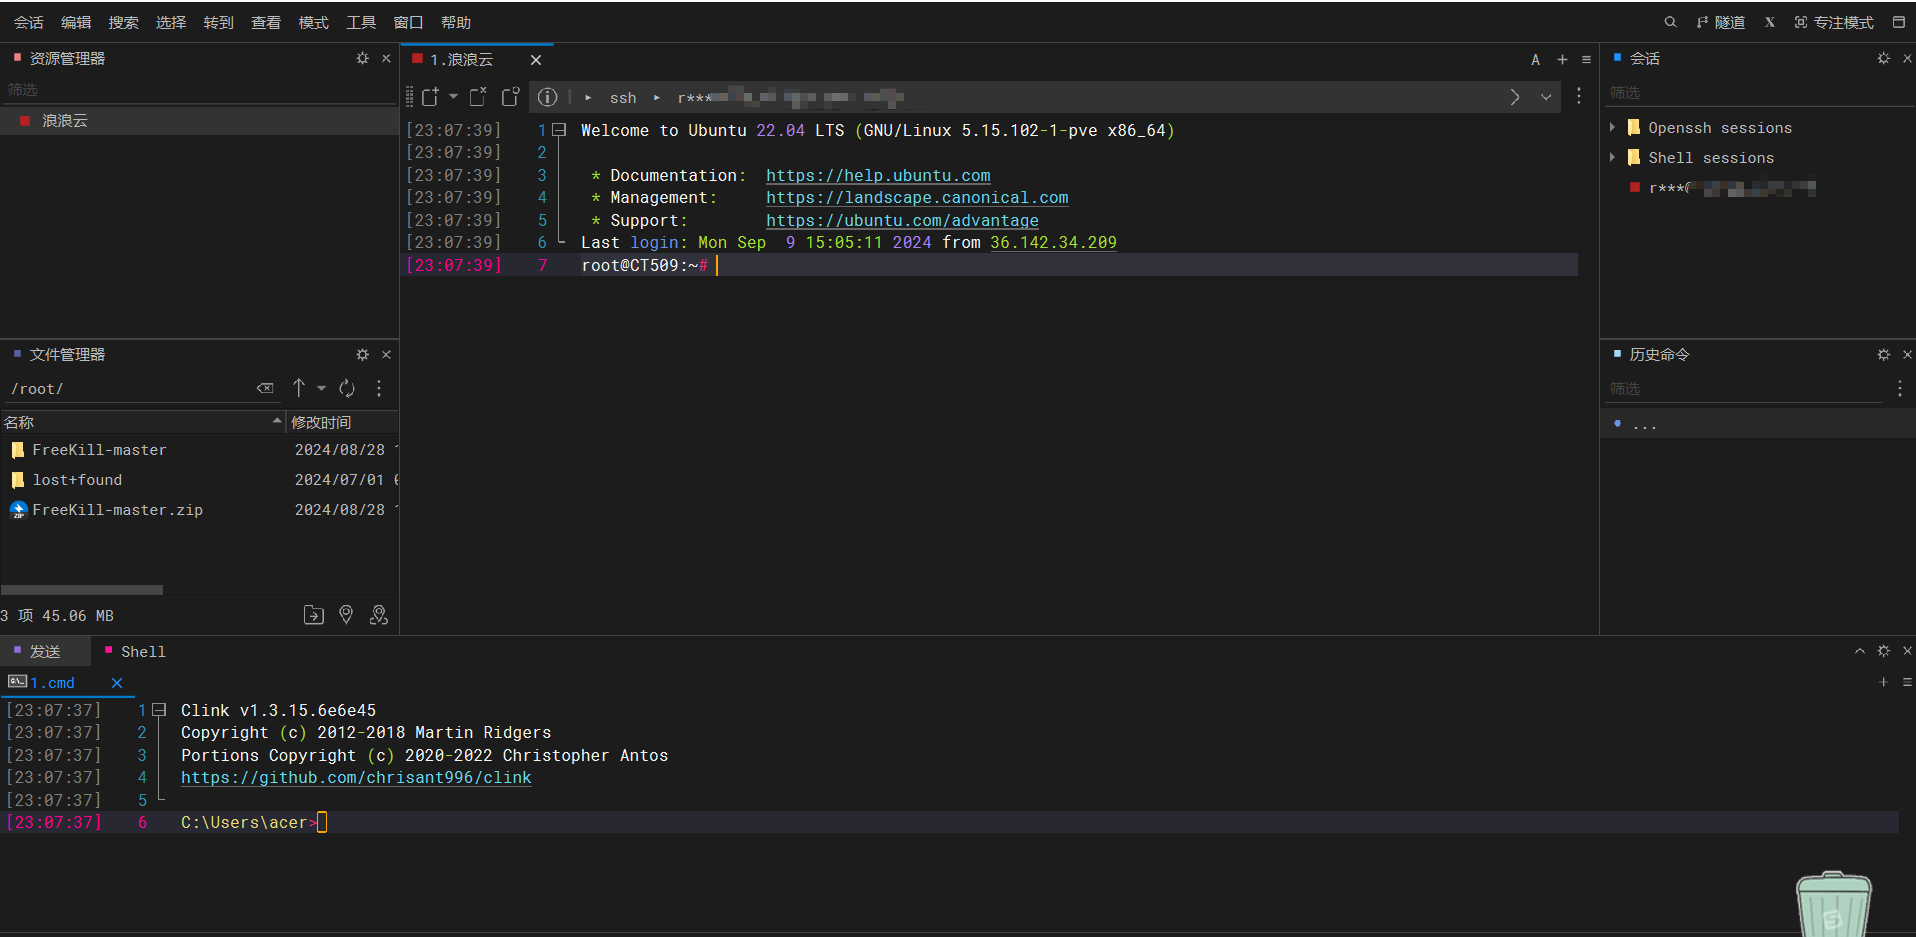Close the 1.浪浪云 tab
Image resolution: width=1916 pixels, height=937 pixels.
point(536,60)
